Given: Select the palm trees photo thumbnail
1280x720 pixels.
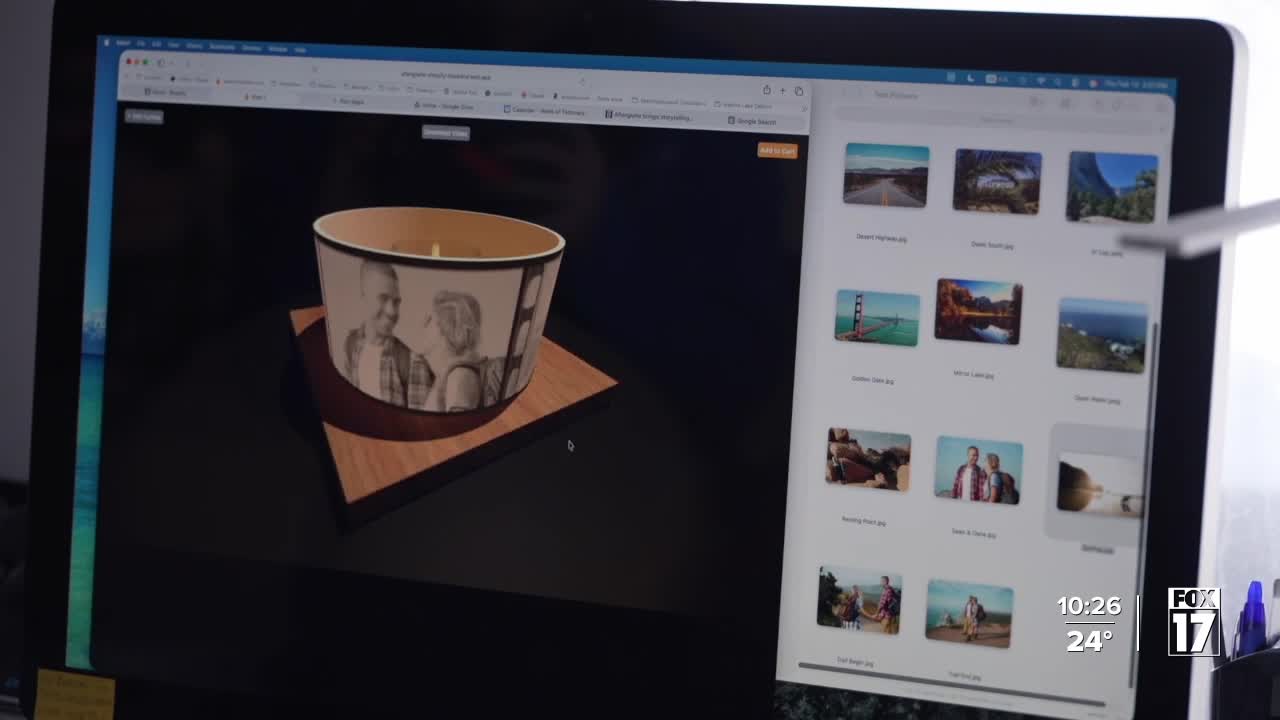Looking at the screenshot, I should pos(997,182).
